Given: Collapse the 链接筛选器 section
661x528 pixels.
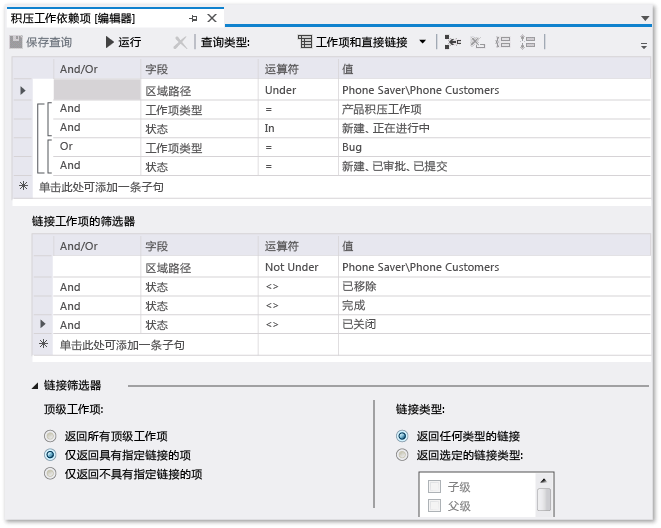Looking at the screenshot, I should 35,386.
